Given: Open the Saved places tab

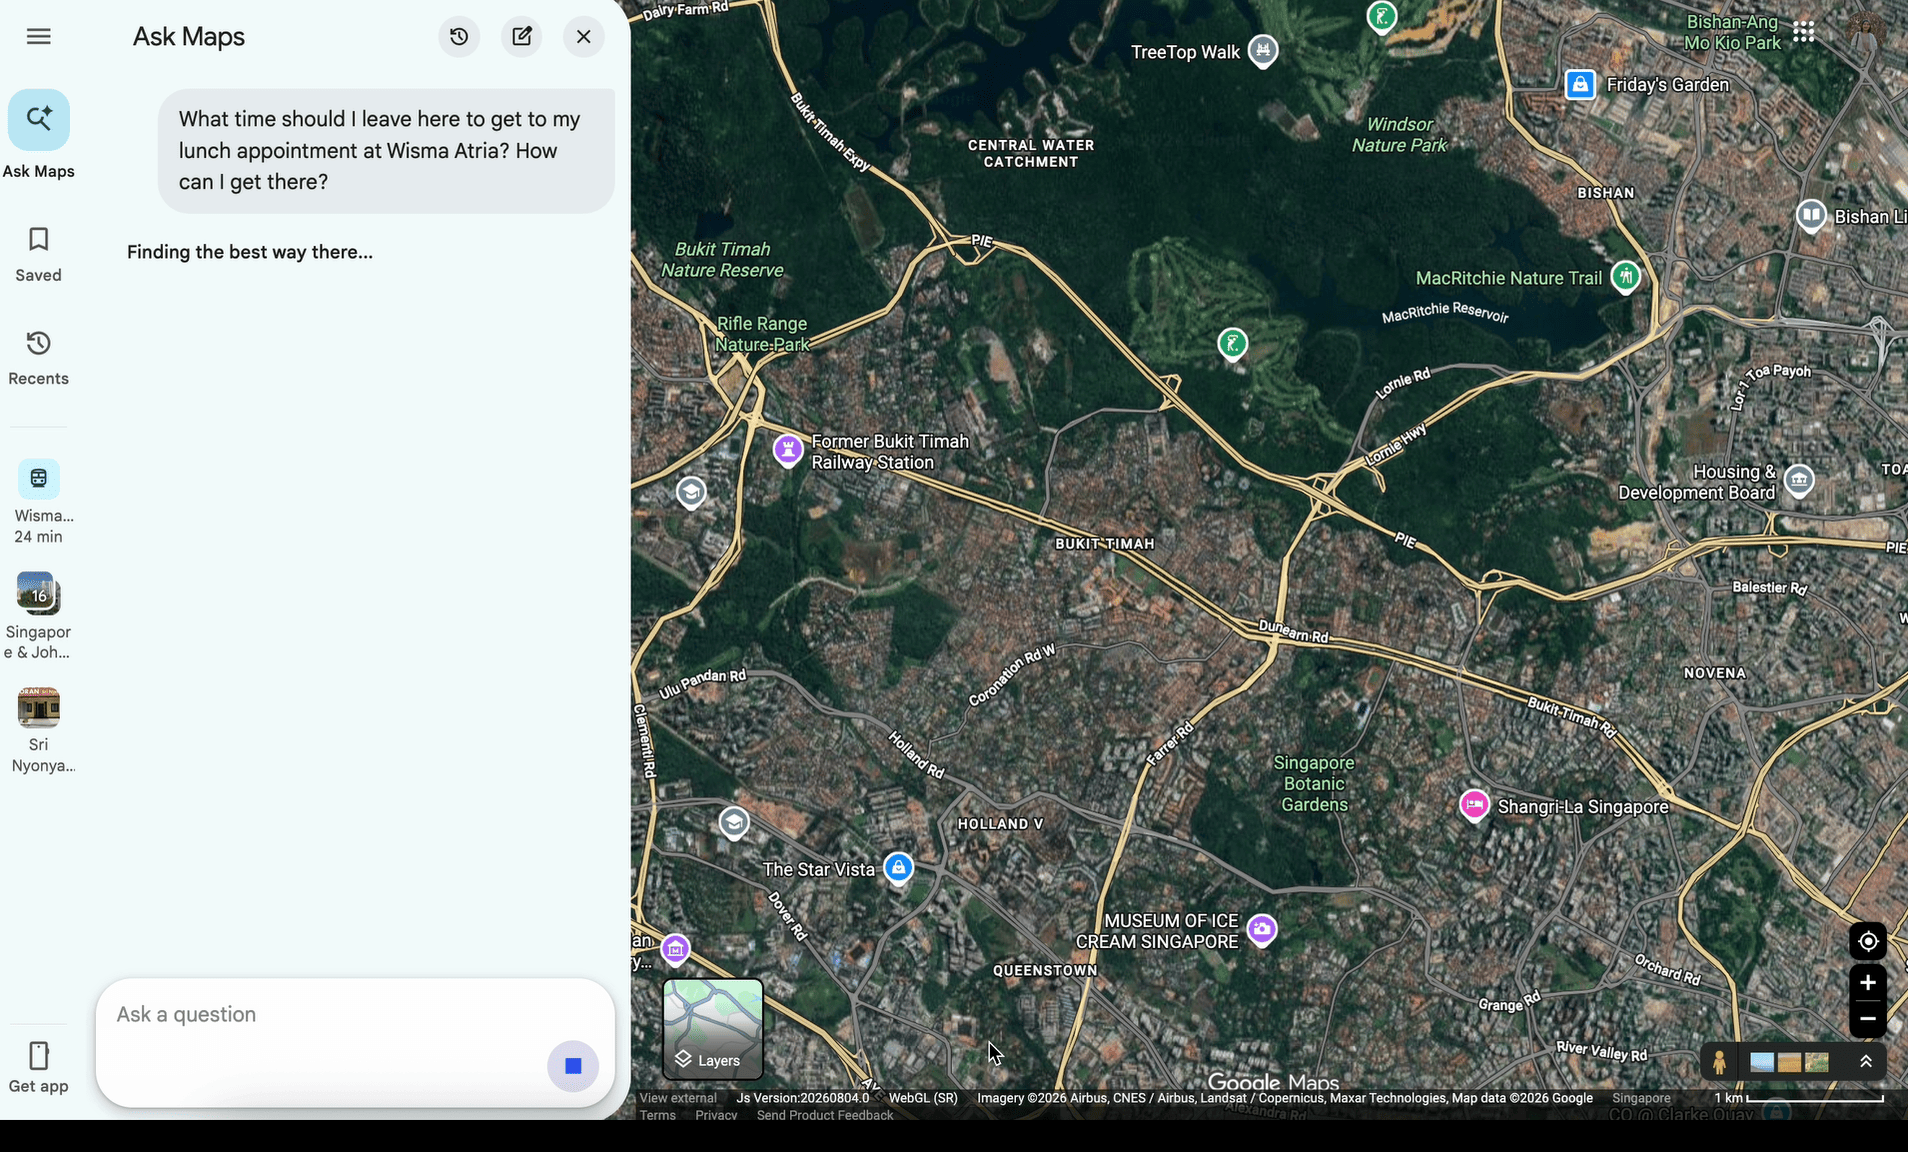Looking at the screenshot, I should tap(39, 254).
